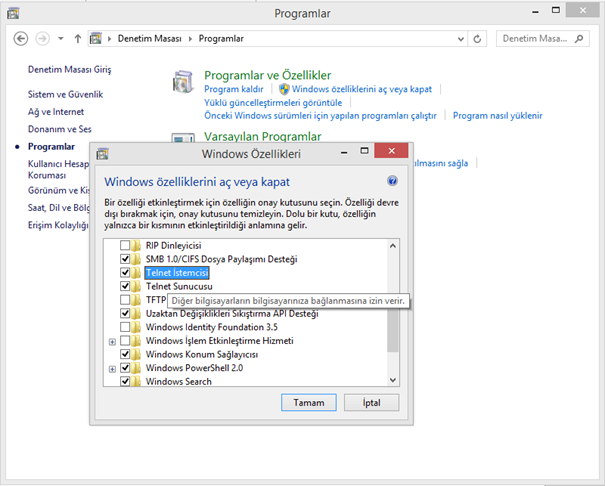
Task: Open the address bar history dropdown
Action: (x=460, y=39)
